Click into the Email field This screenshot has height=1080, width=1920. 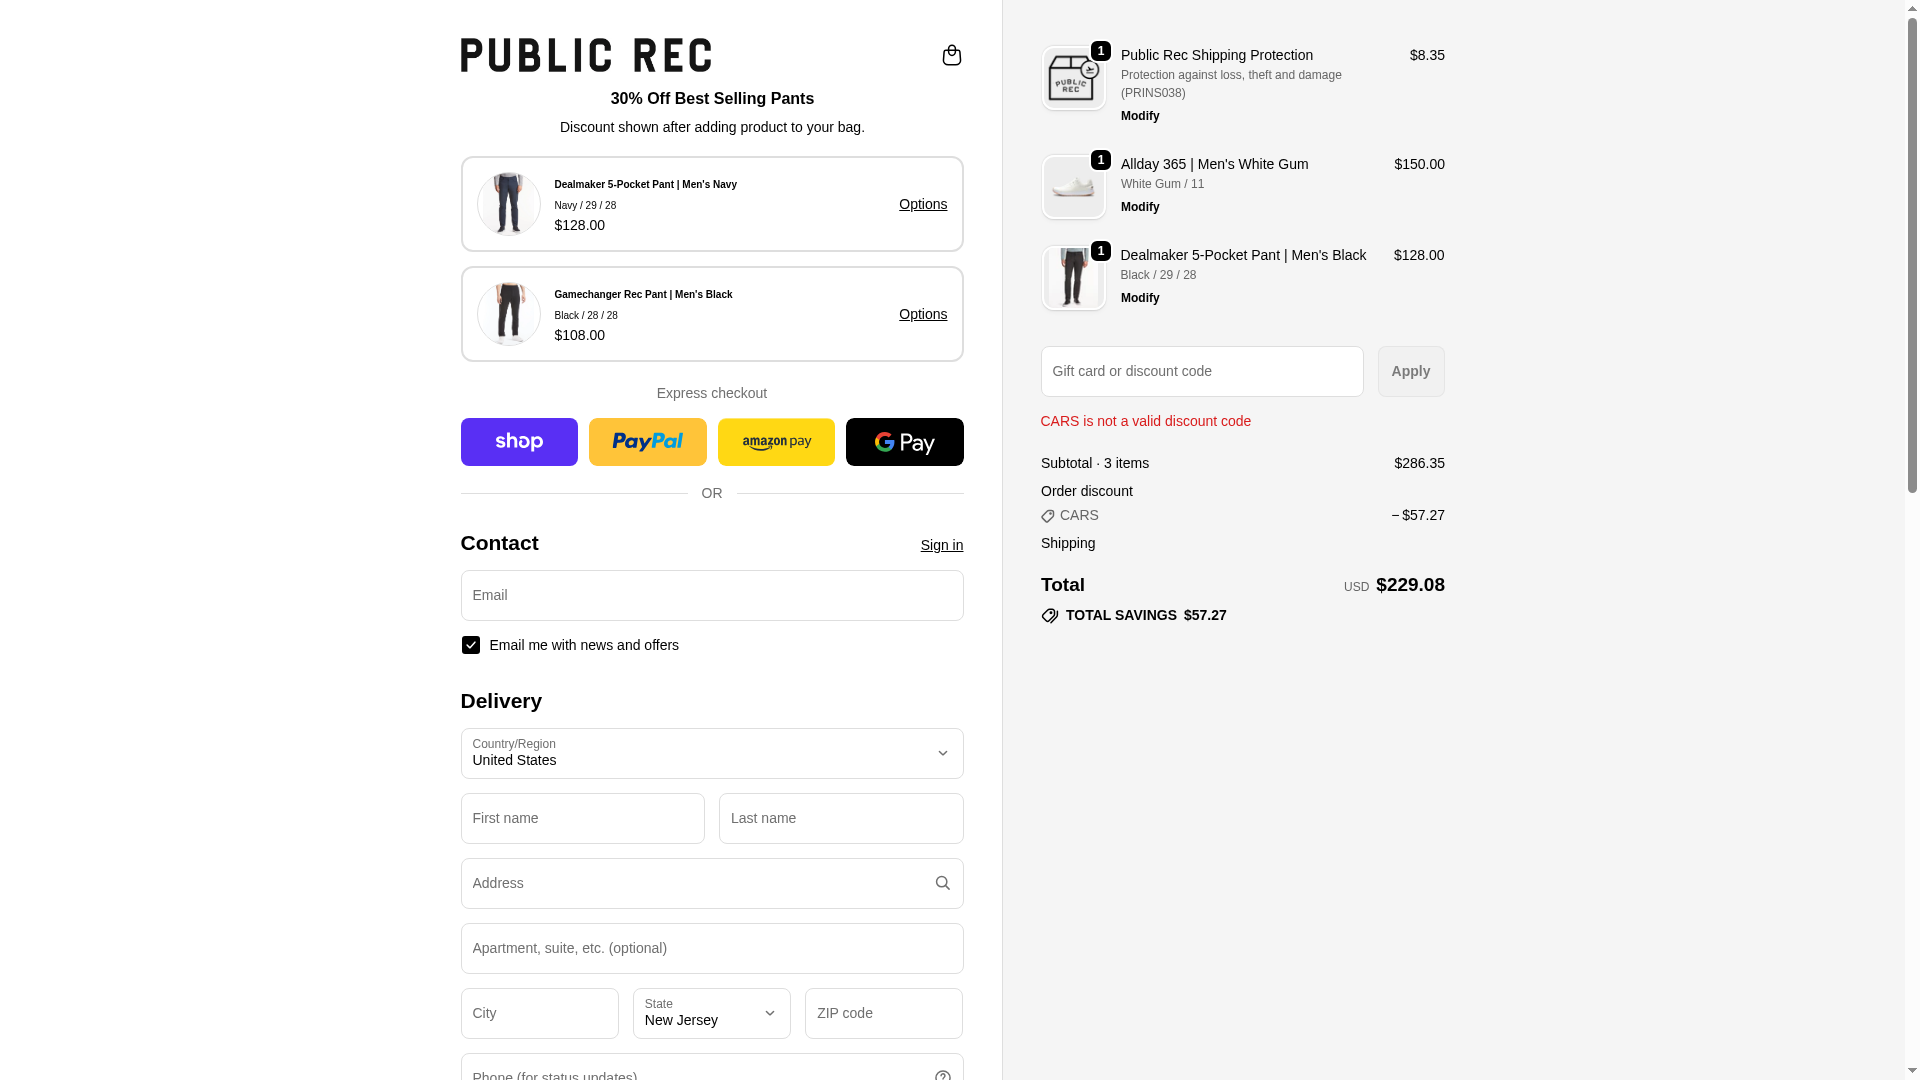[711, 595]
